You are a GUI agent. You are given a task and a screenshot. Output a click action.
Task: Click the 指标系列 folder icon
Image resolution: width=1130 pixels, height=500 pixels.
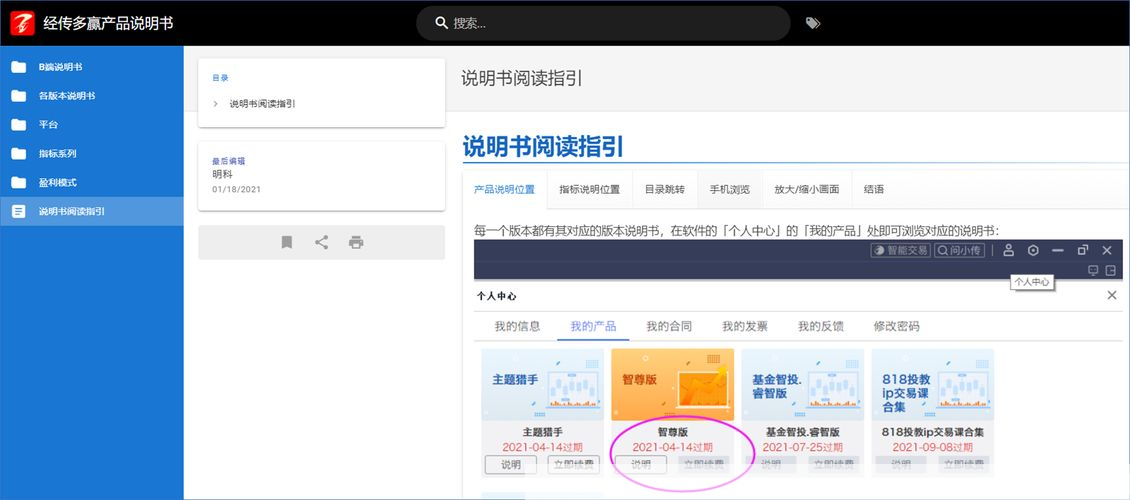click(19, 153)
